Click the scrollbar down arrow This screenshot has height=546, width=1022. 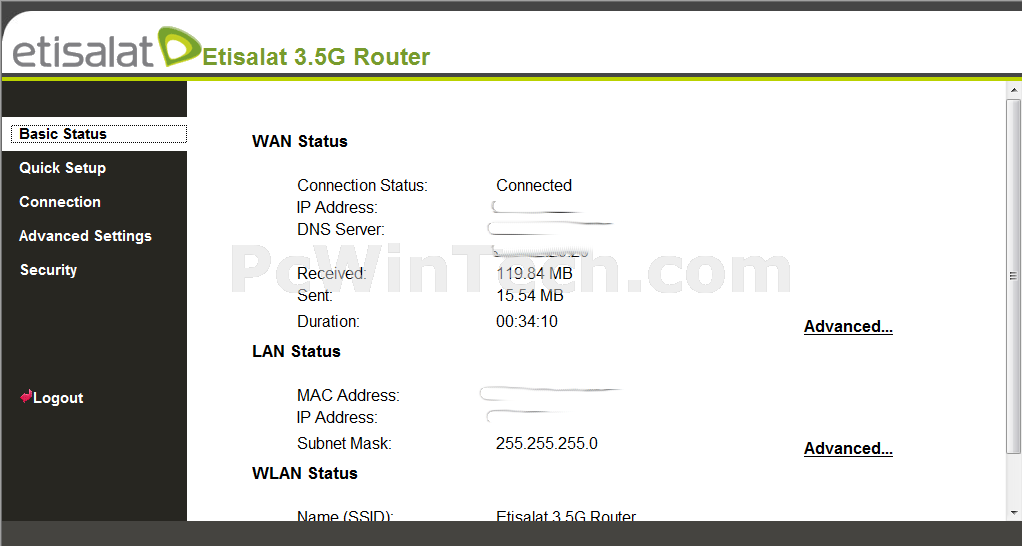click(1014, 513)
